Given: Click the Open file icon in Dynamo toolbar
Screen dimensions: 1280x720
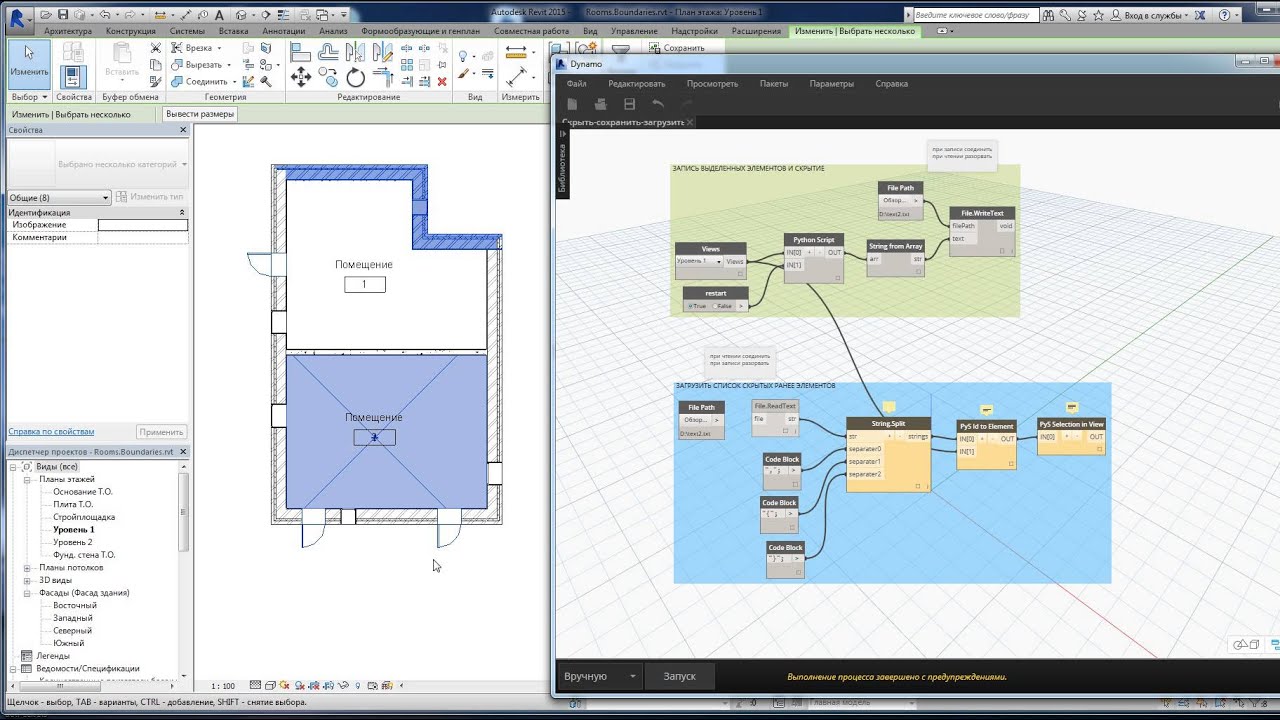Looking at the screenshot, I should (601, 104).
